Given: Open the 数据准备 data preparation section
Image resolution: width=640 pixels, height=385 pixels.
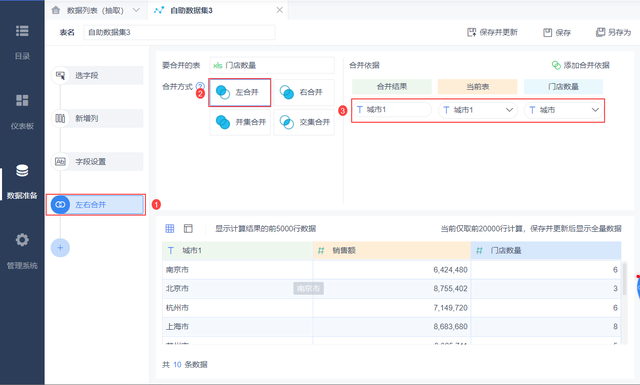Looking at the screenshot, I should pos(22,181).
